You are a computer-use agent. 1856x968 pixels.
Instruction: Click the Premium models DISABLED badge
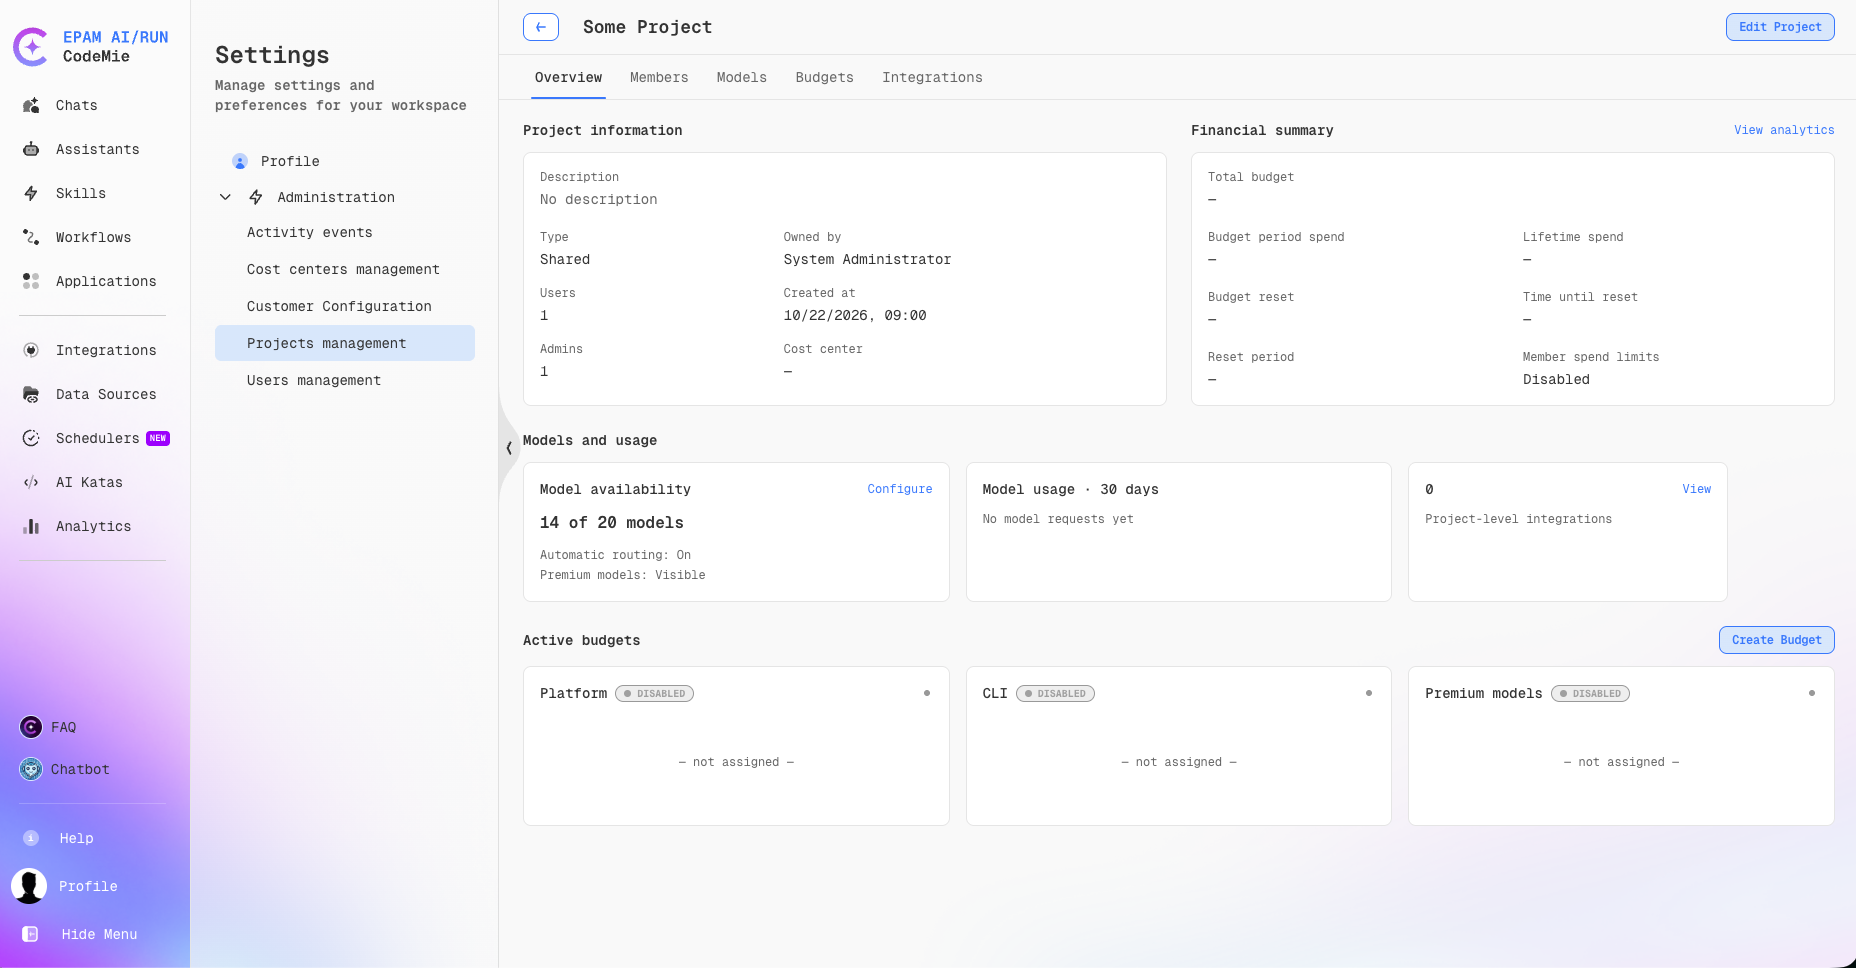pyautogui.click(x=1590, y=693)
